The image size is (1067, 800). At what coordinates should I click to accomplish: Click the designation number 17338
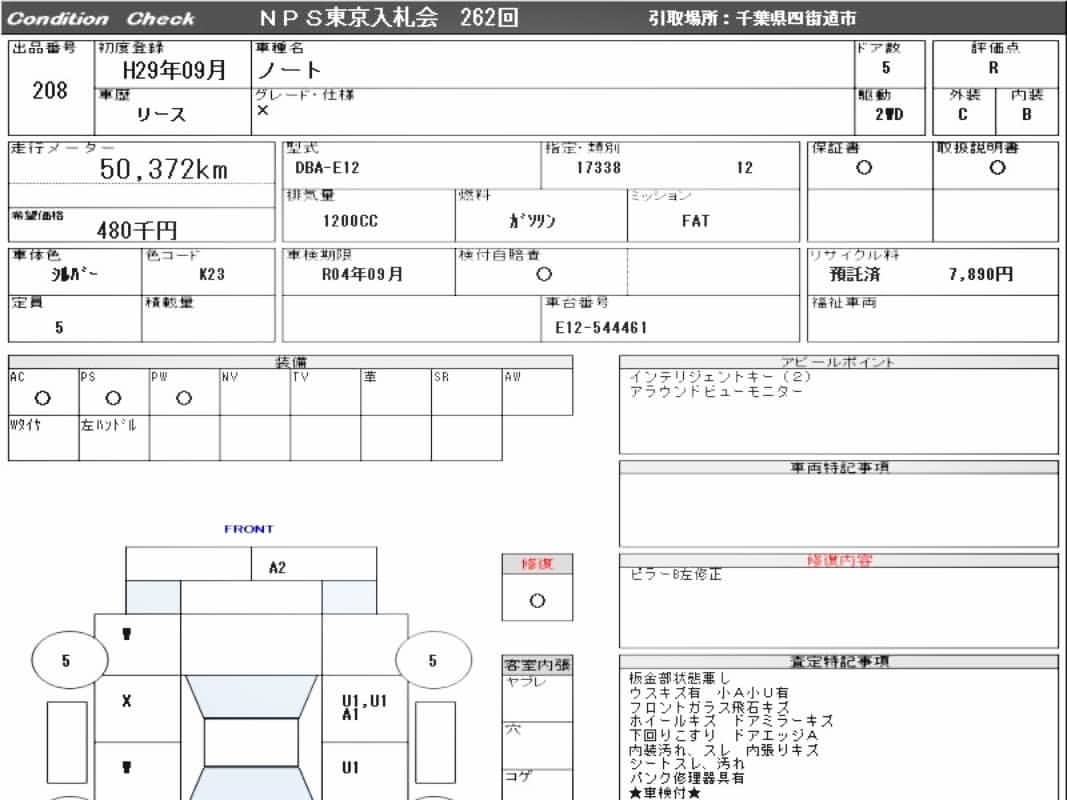pyautogui.click(x=599, y=168)
